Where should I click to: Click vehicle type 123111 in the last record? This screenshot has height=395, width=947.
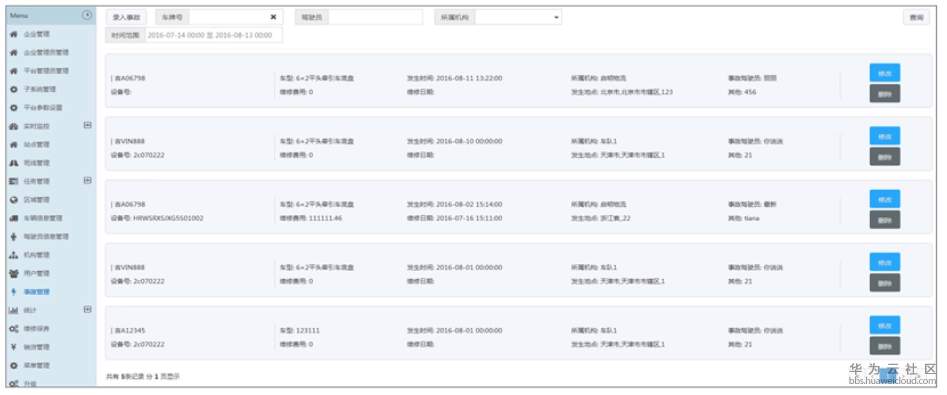308,330
